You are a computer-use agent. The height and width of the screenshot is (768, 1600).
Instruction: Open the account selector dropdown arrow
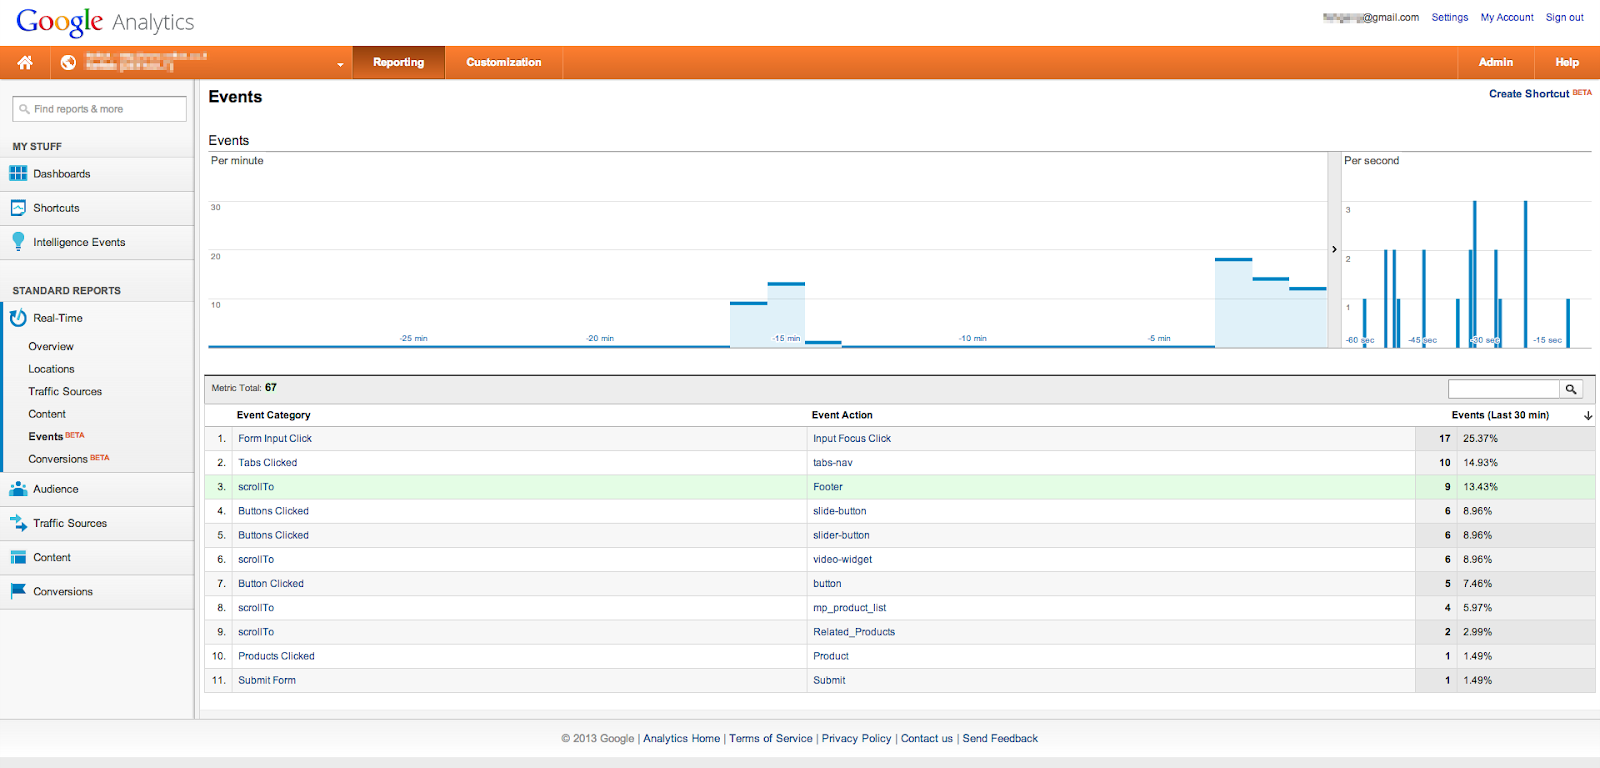click(340, 64)
